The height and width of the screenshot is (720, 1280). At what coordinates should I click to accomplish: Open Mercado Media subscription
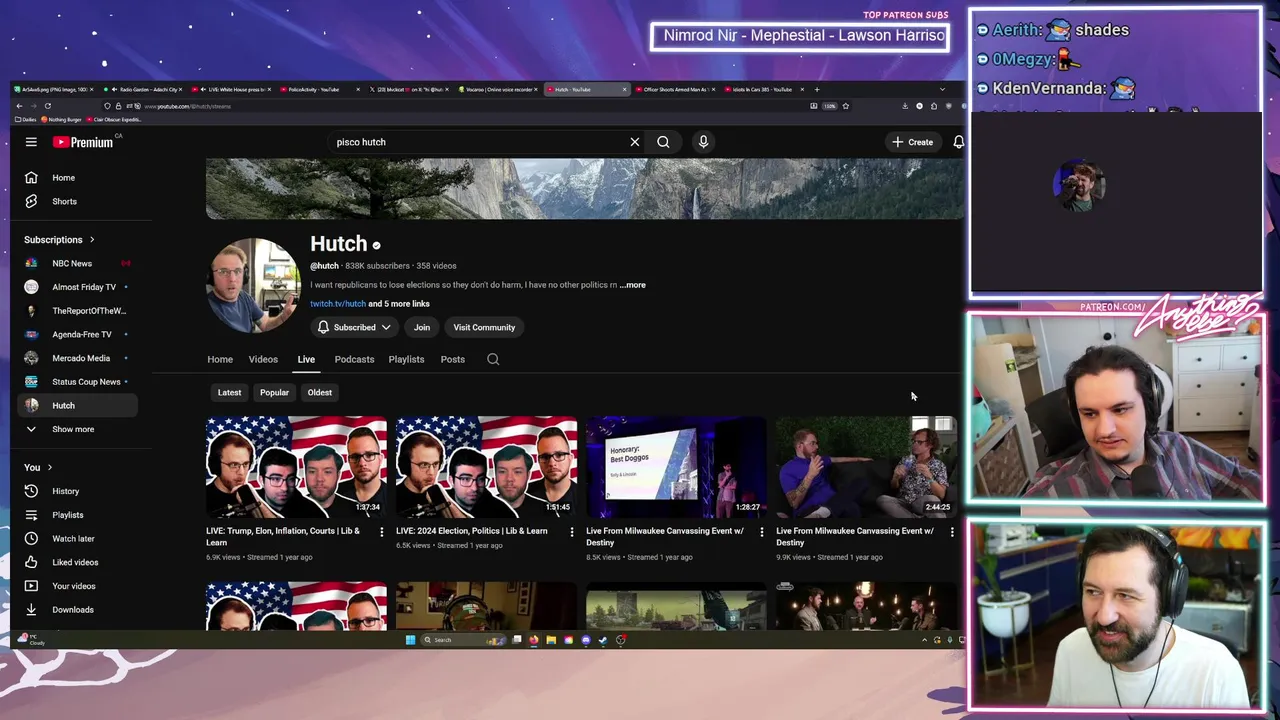pos(80,358)
